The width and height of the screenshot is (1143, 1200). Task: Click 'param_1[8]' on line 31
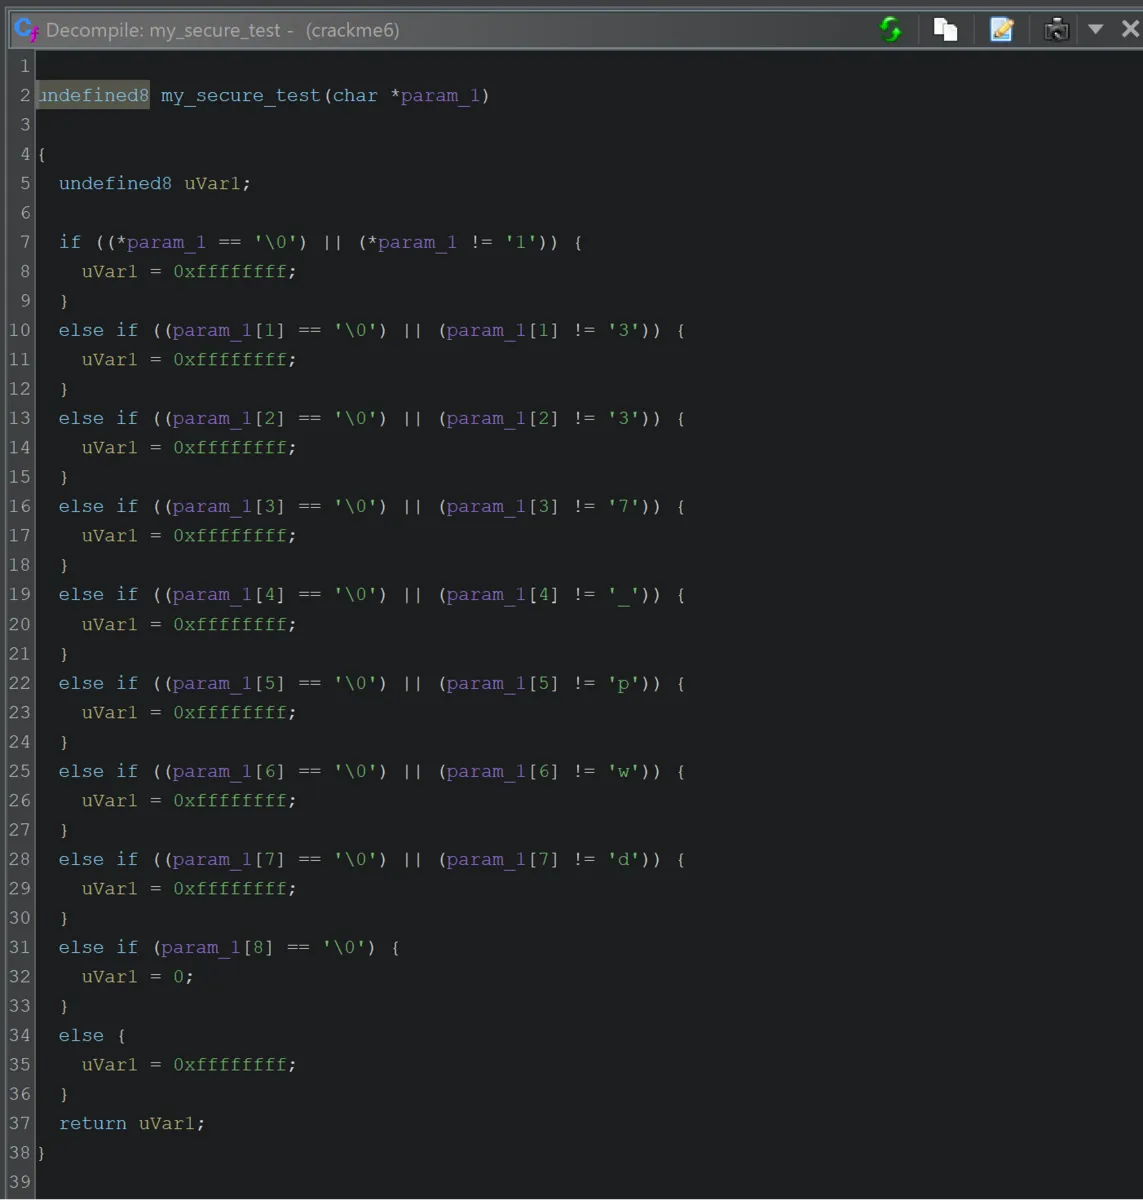click(x=217, y=947)
